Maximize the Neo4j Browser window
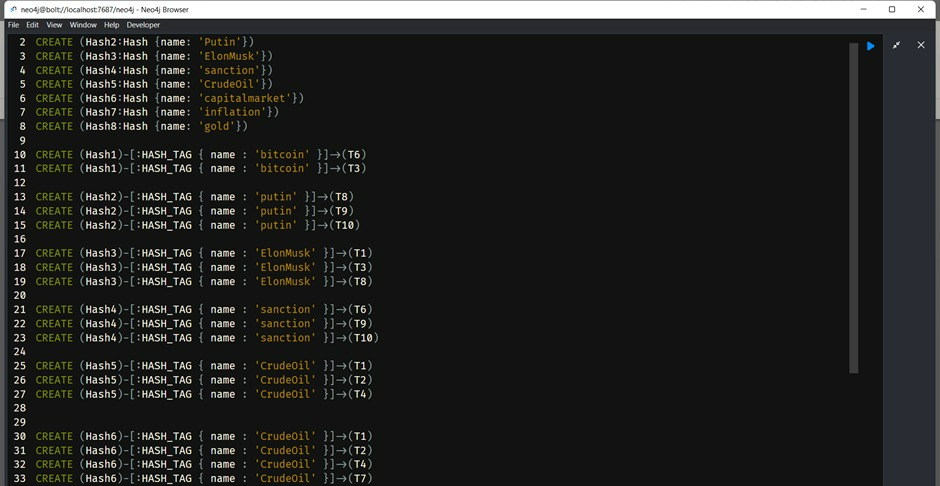Screen dimensions: 940x486 (891, 9)
